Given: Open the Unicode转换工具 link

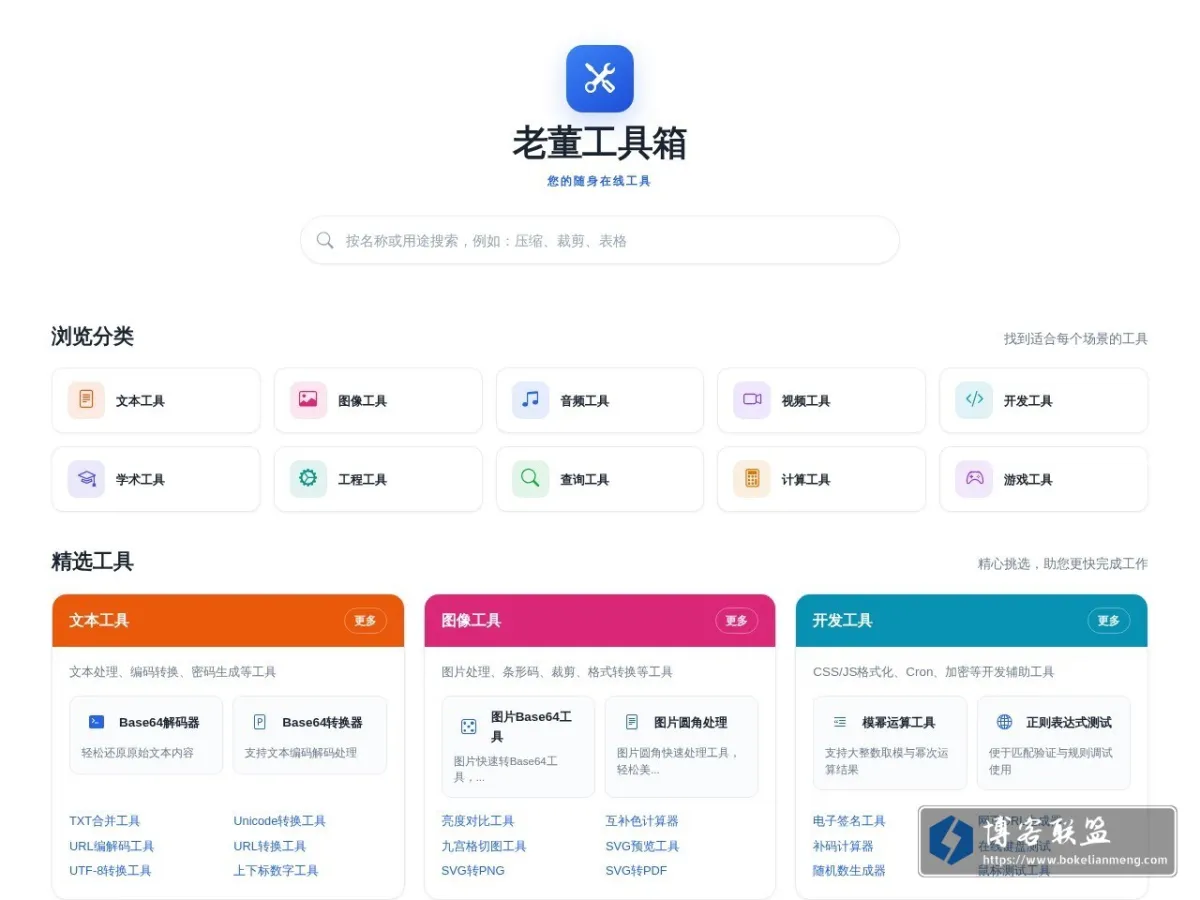Looking at the screenshot, I should click(x=280, y=821).
